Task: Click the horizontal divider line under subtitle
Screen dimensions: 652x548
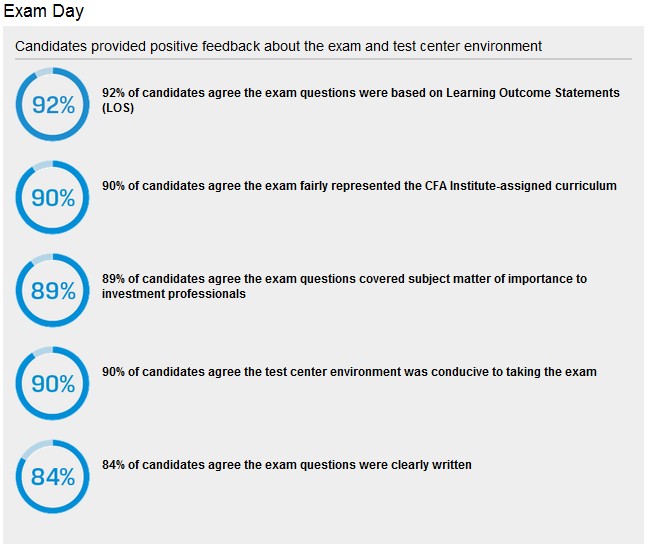Action: pos(323,59)
